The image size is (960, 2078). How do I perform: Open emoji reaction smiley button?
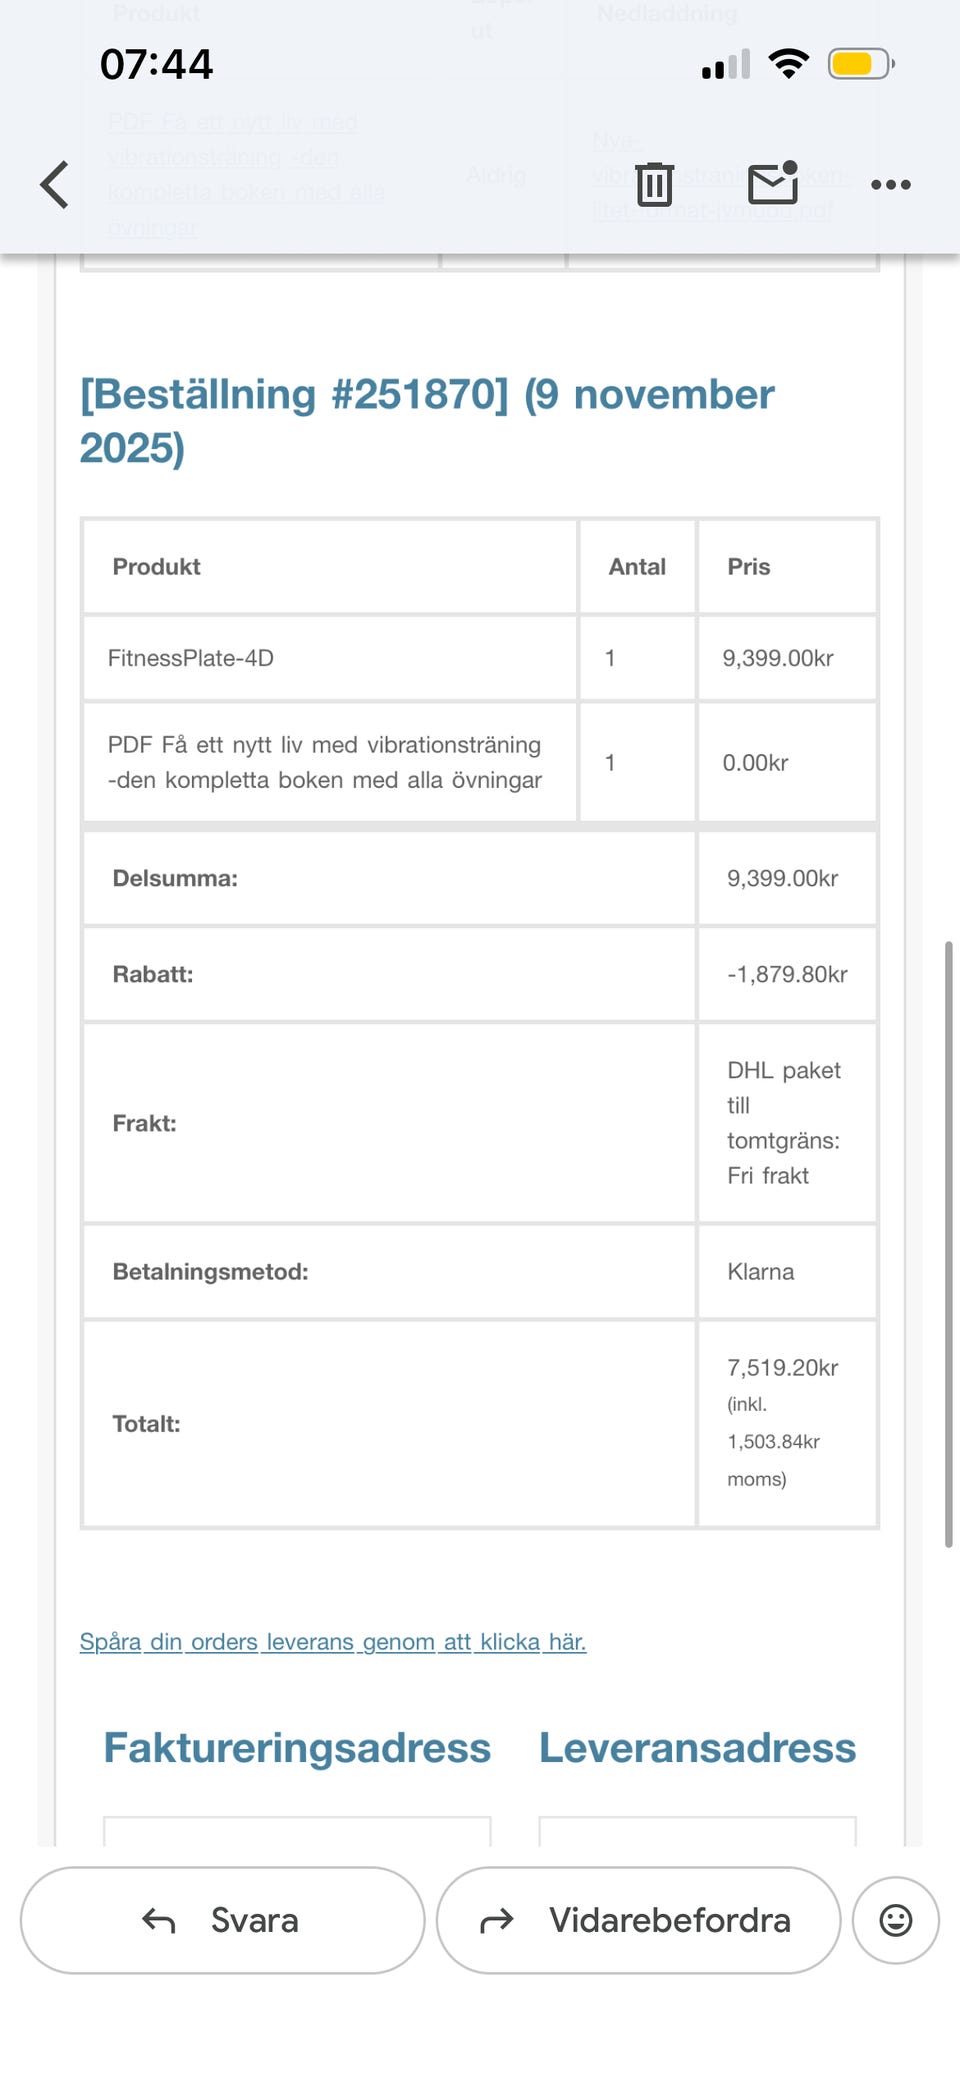pos(895,1920)
